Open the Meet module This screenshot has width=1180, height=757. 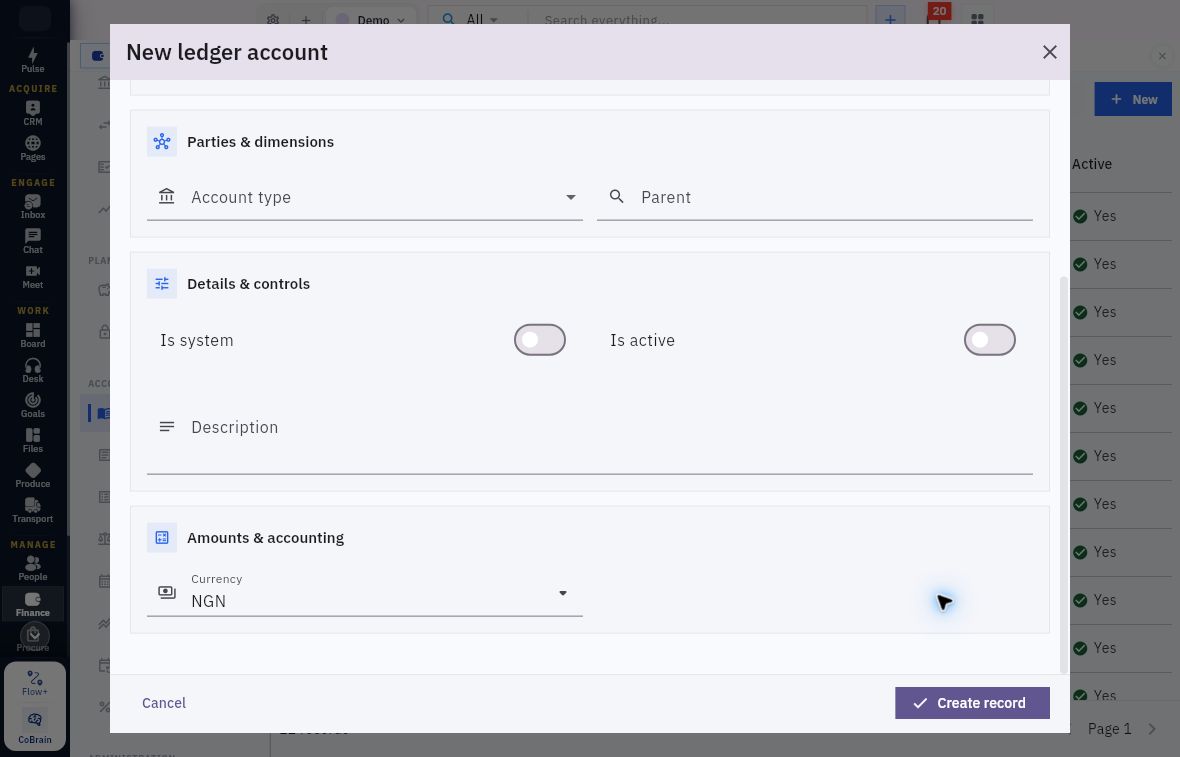coord(32,276)
